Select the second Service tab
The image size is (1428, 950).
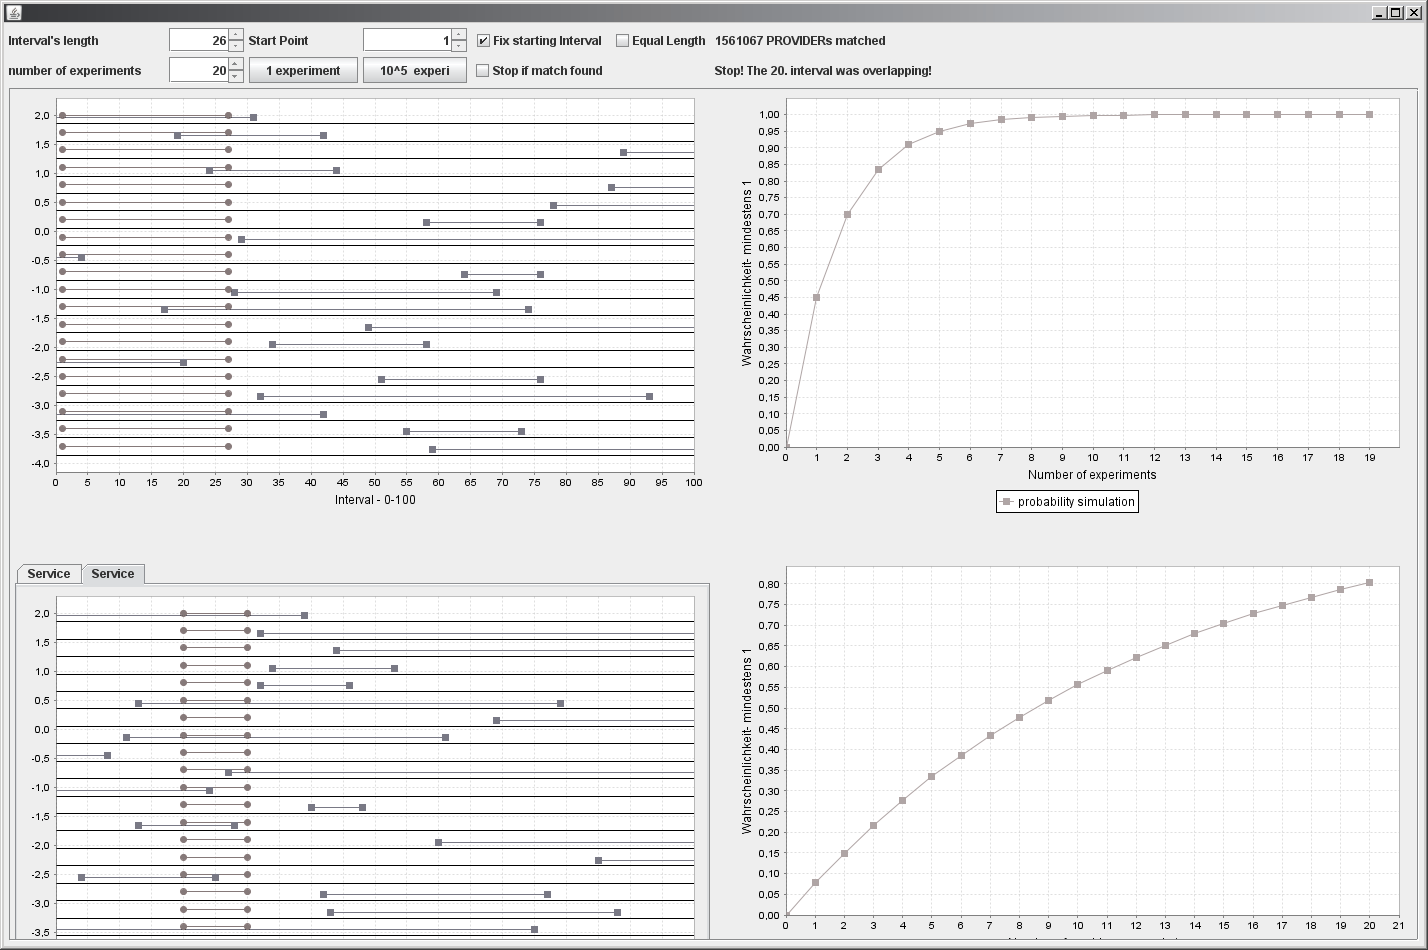point(112,574)
